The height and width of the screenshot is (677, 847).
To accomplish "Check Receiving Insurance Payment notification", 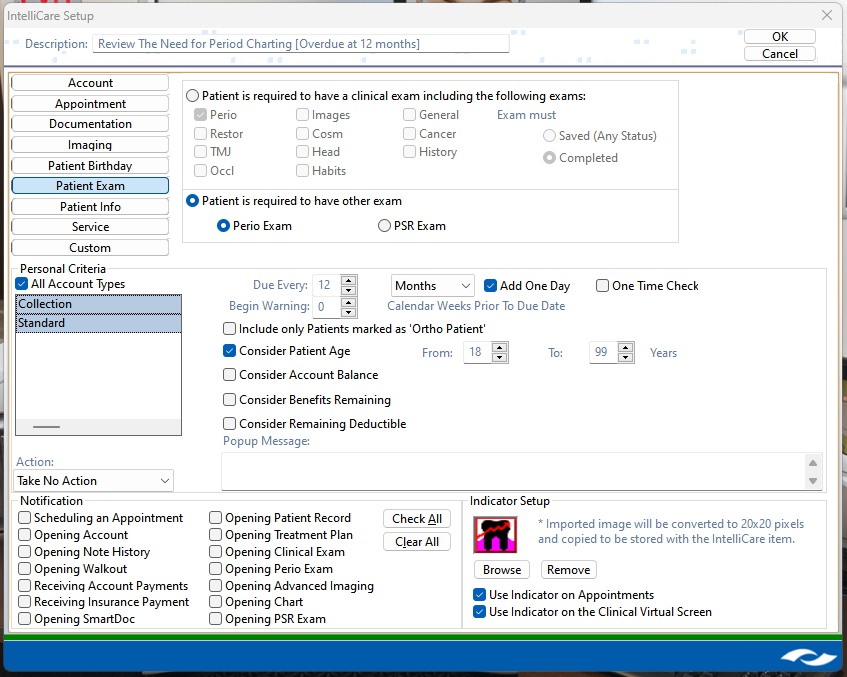I will 24,601.
